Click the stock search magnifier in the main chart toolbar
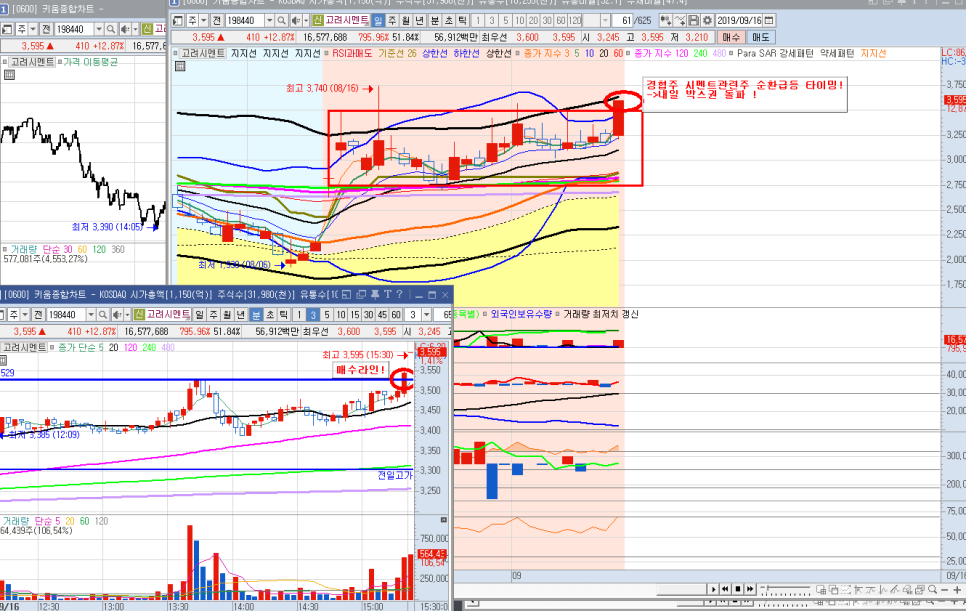 (x=282, y=20)
